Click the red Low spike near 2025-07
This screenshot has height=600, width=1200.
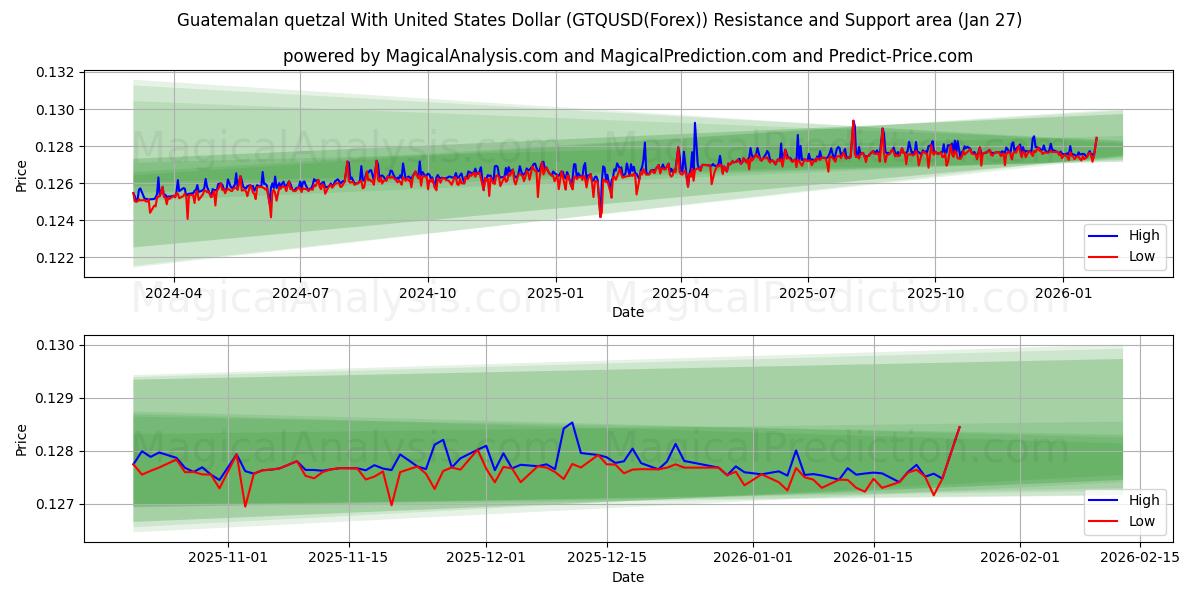point(853,123)
